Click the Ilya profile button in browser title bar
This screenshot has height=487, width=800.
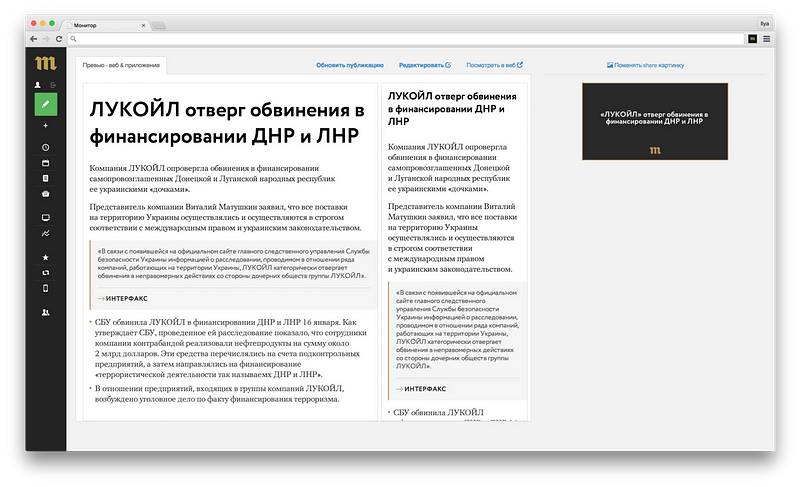point(764,23)
